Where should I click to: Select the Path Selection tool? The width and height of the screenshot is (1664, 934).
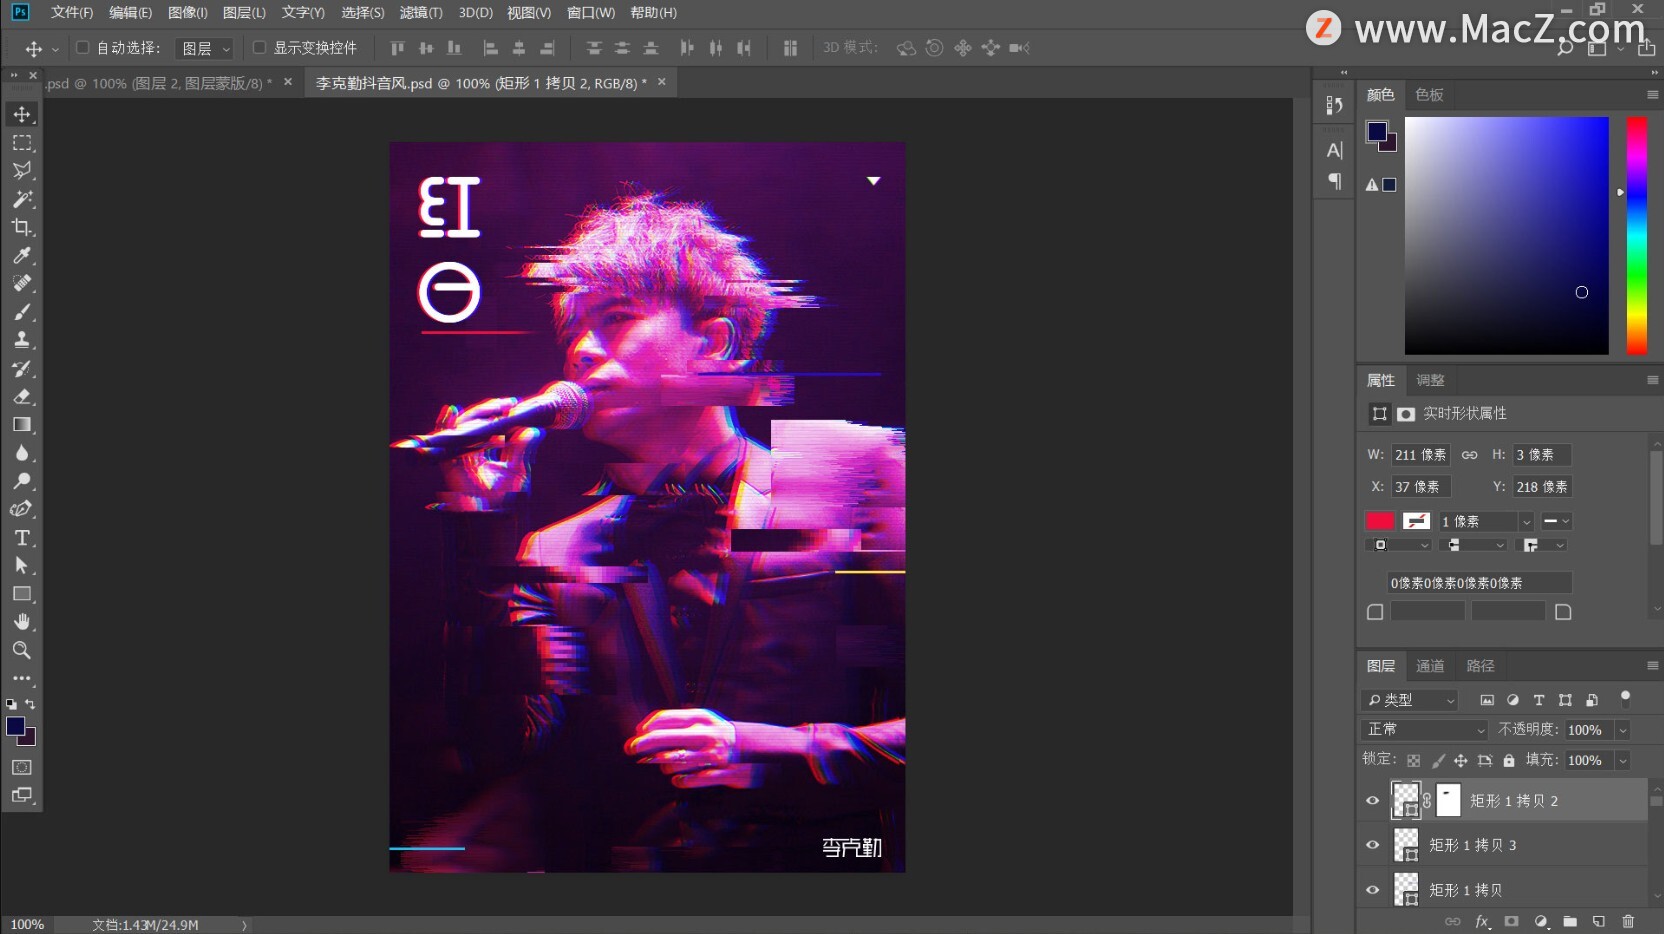pyautogui.click(x=22, y=566)
